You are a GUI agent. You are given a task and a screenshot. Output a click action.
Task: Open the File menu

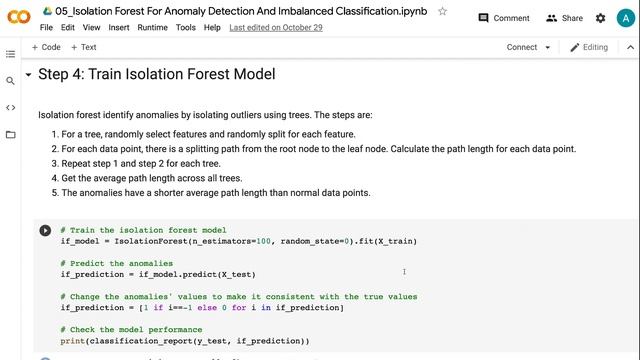tap(46, 27)
